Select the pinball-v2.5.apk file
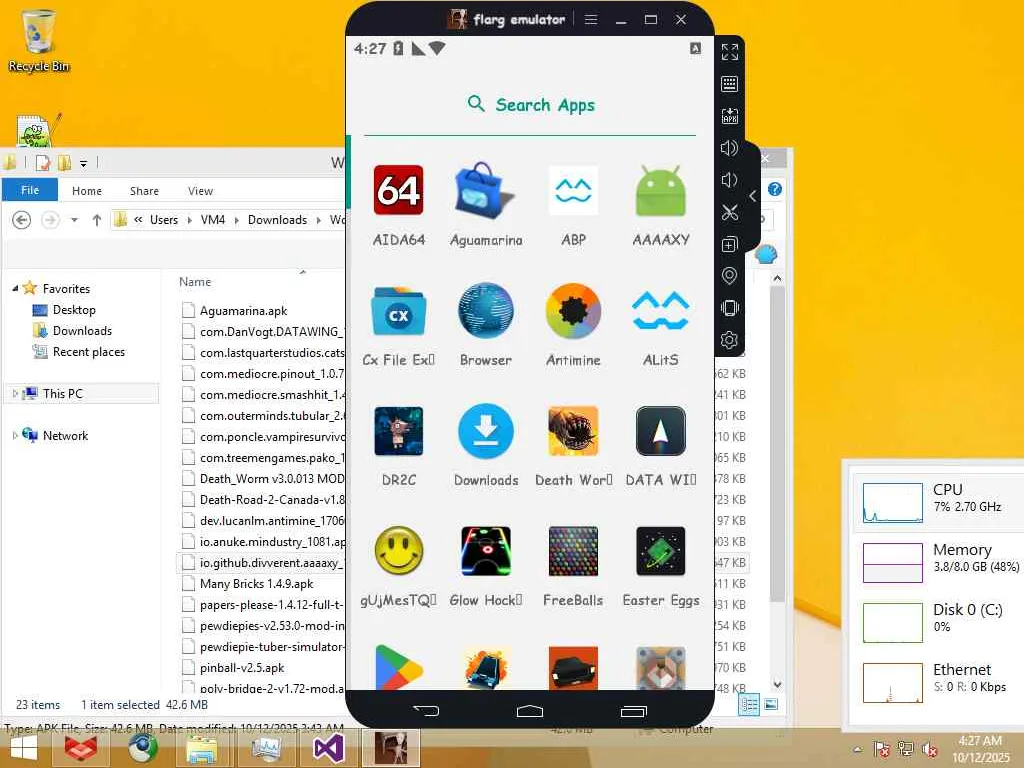Screen dimensions: 1024x768 (242, 667)
